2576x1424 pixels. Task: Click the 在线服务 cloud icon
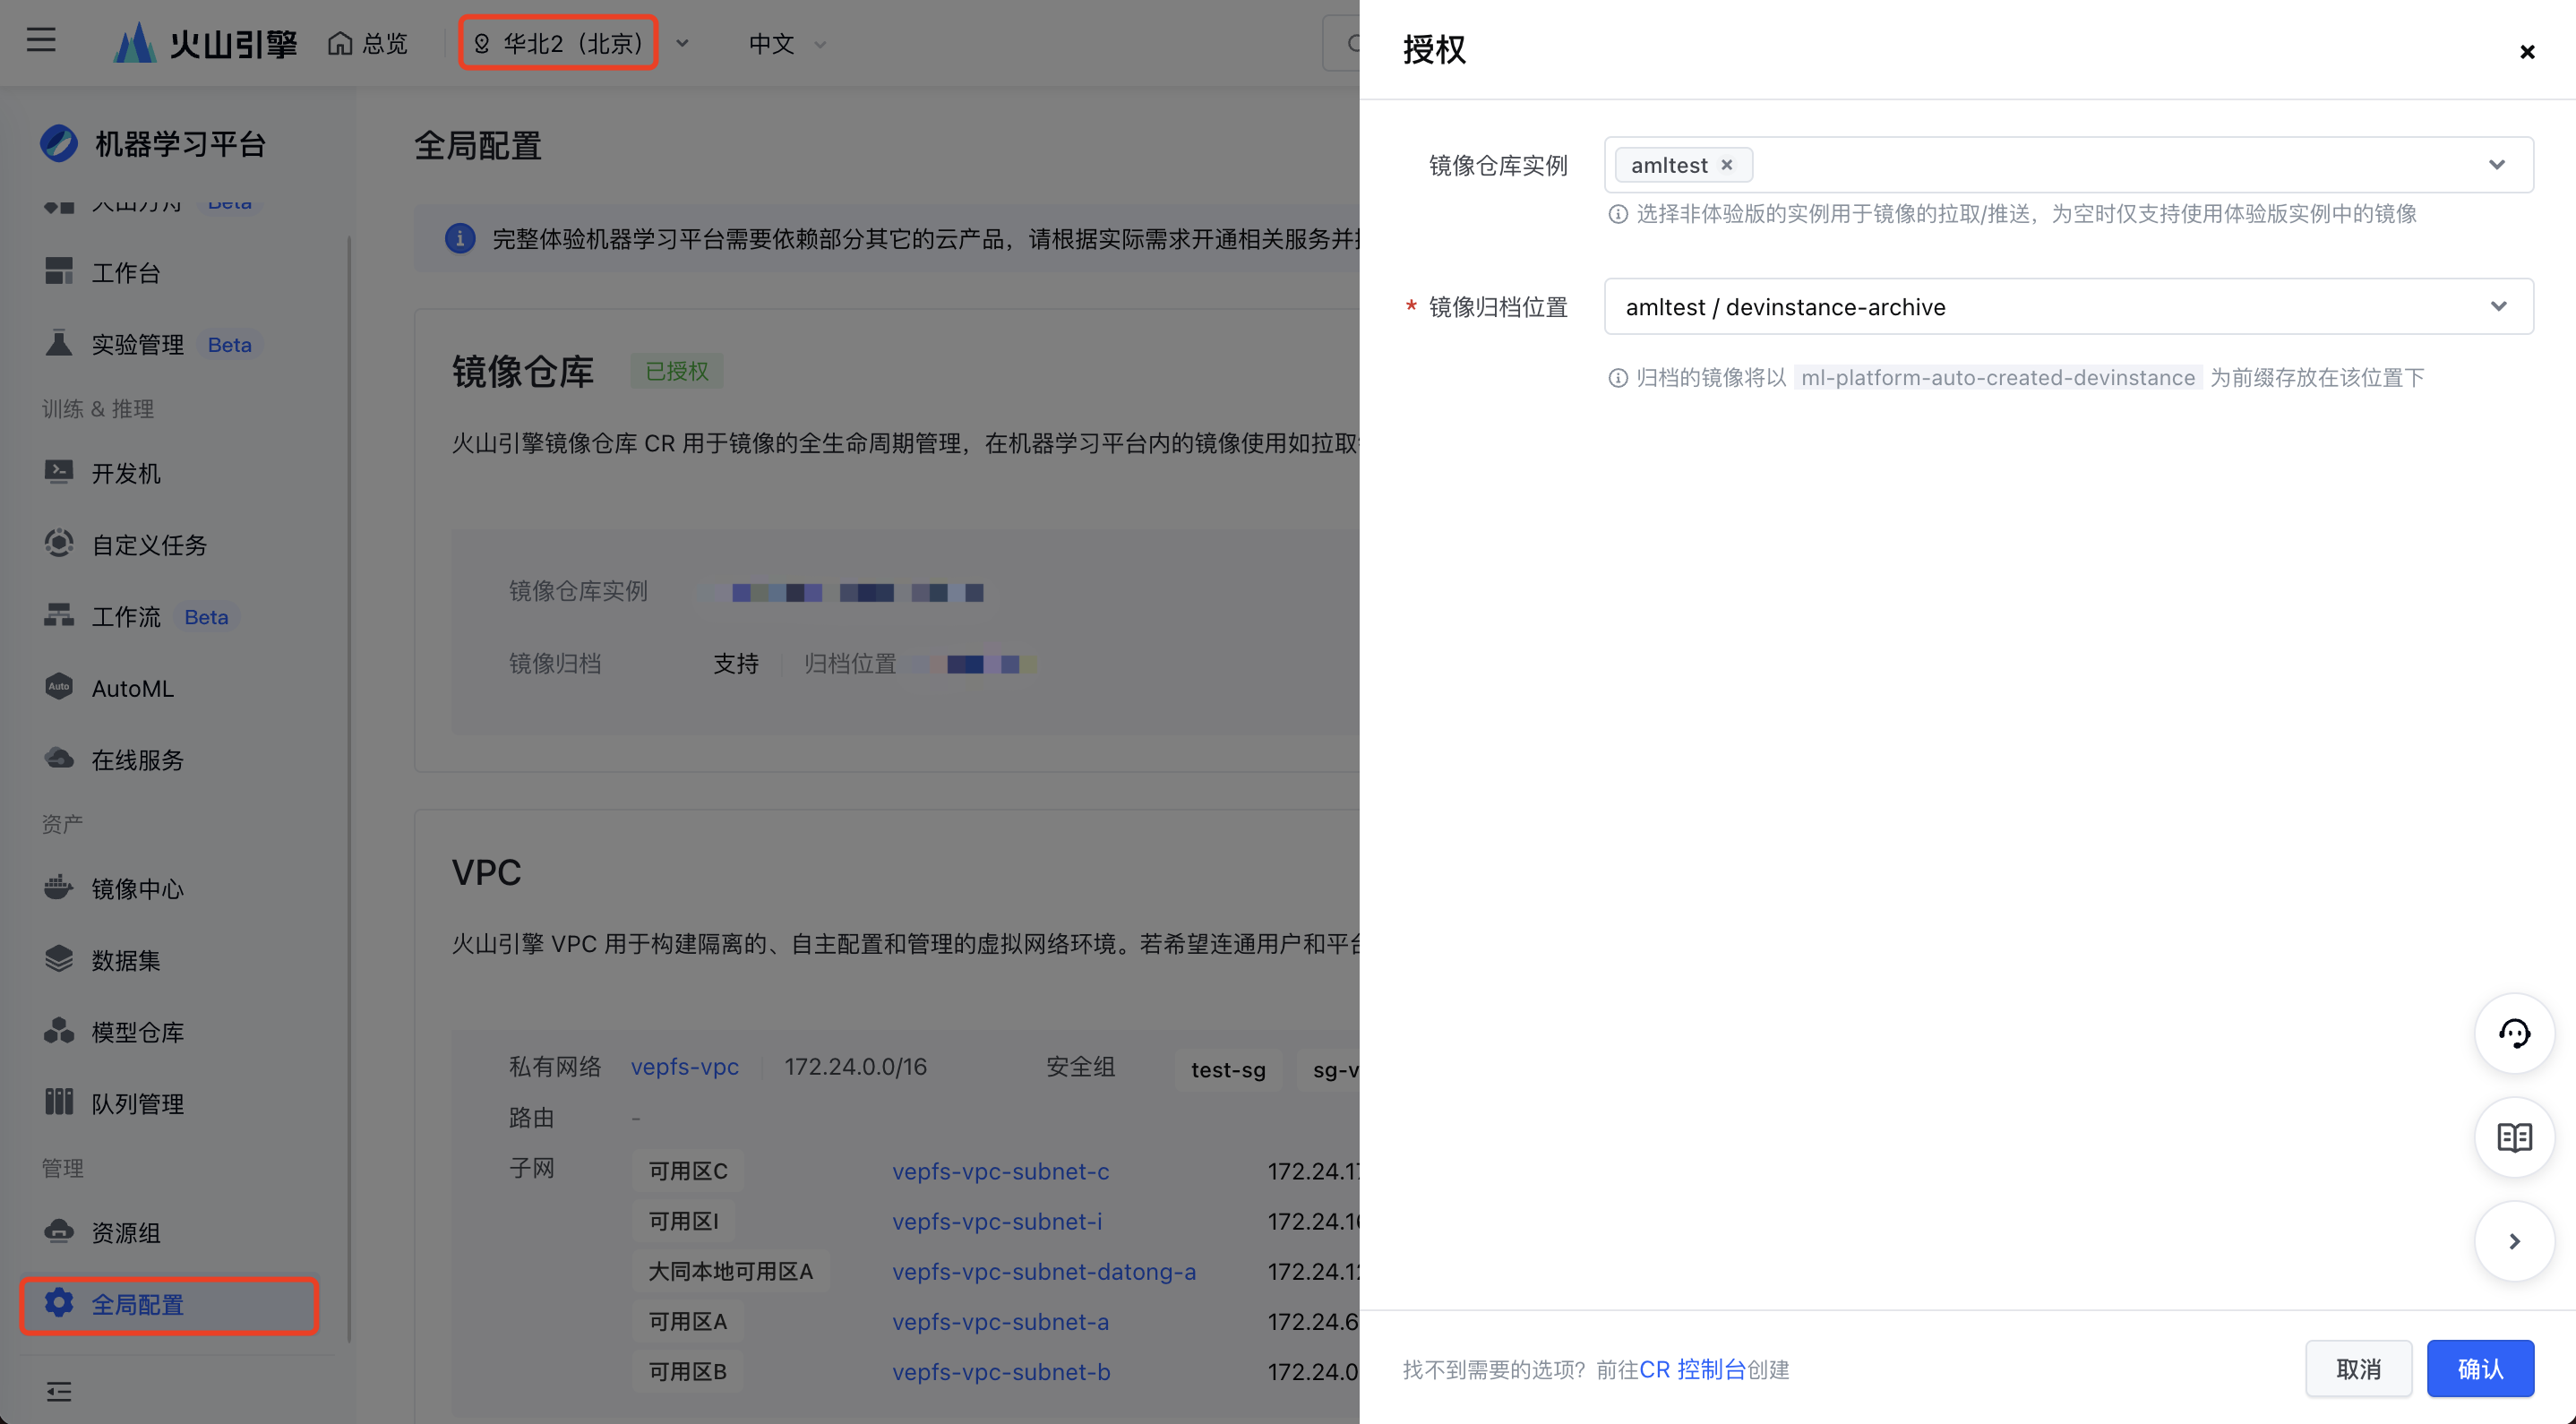pyautogui.click(x=59, y=758)
